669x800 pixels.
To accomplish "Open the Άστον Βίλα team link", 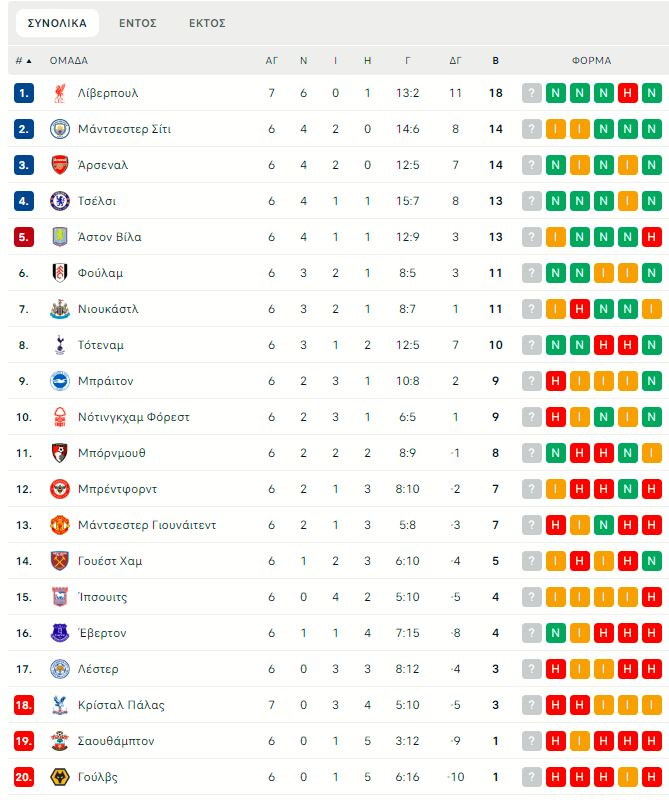I will [x=109, y=237].
